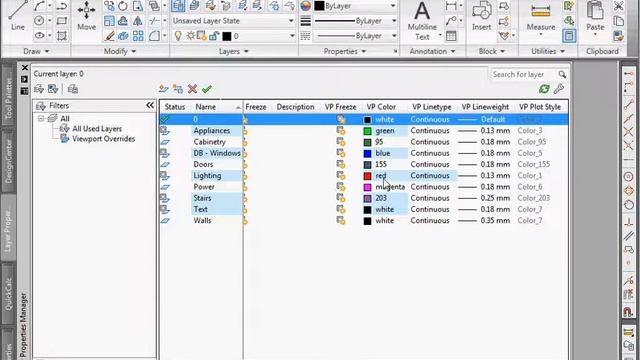
Task: Click the Table icon in Annotation
Action: coord(451,36)
